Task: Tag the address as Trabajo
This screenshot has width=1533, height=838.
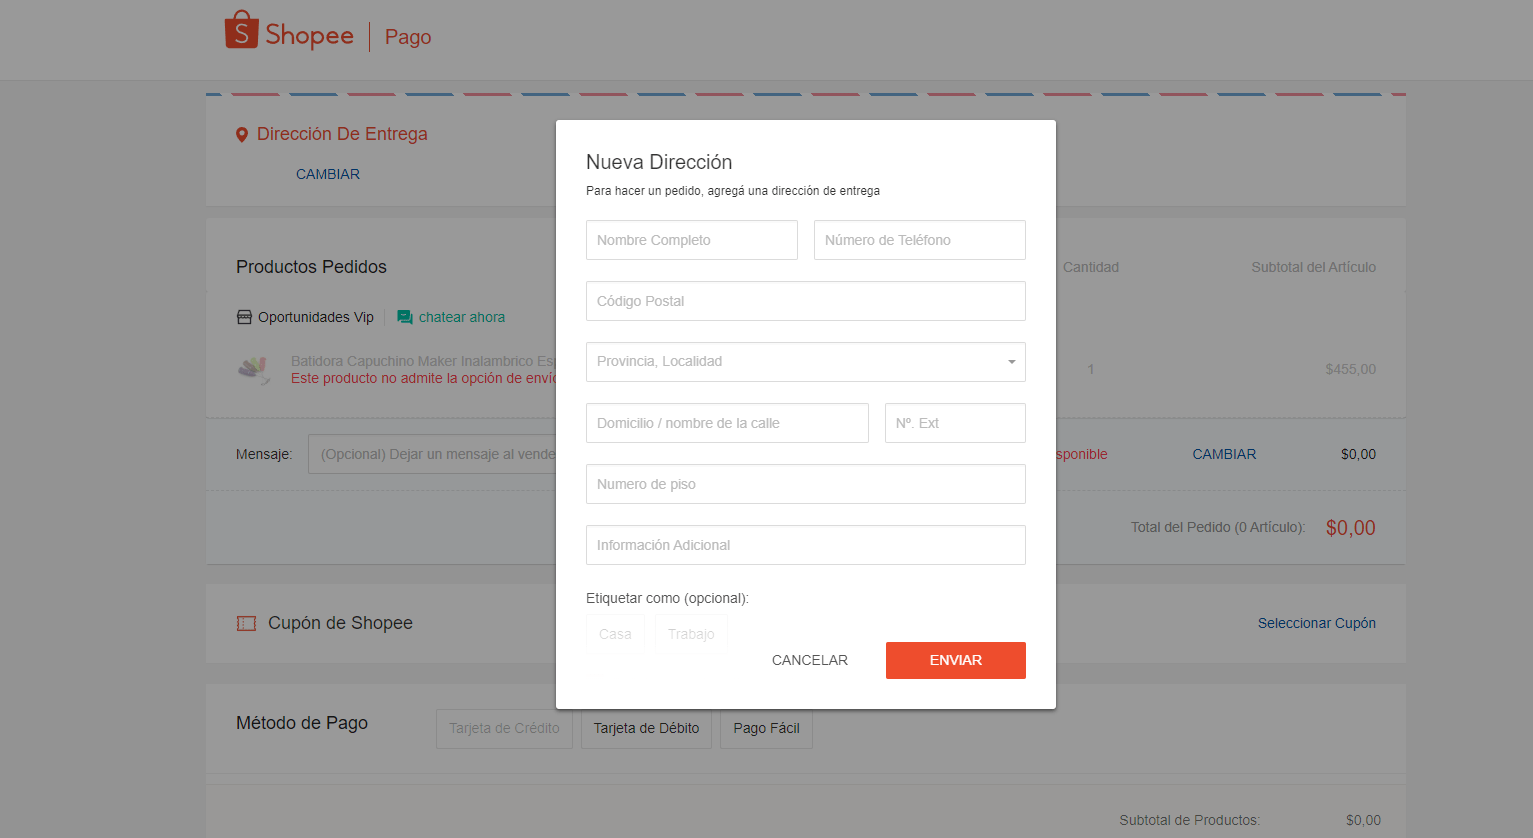Action: pos(690,633)
